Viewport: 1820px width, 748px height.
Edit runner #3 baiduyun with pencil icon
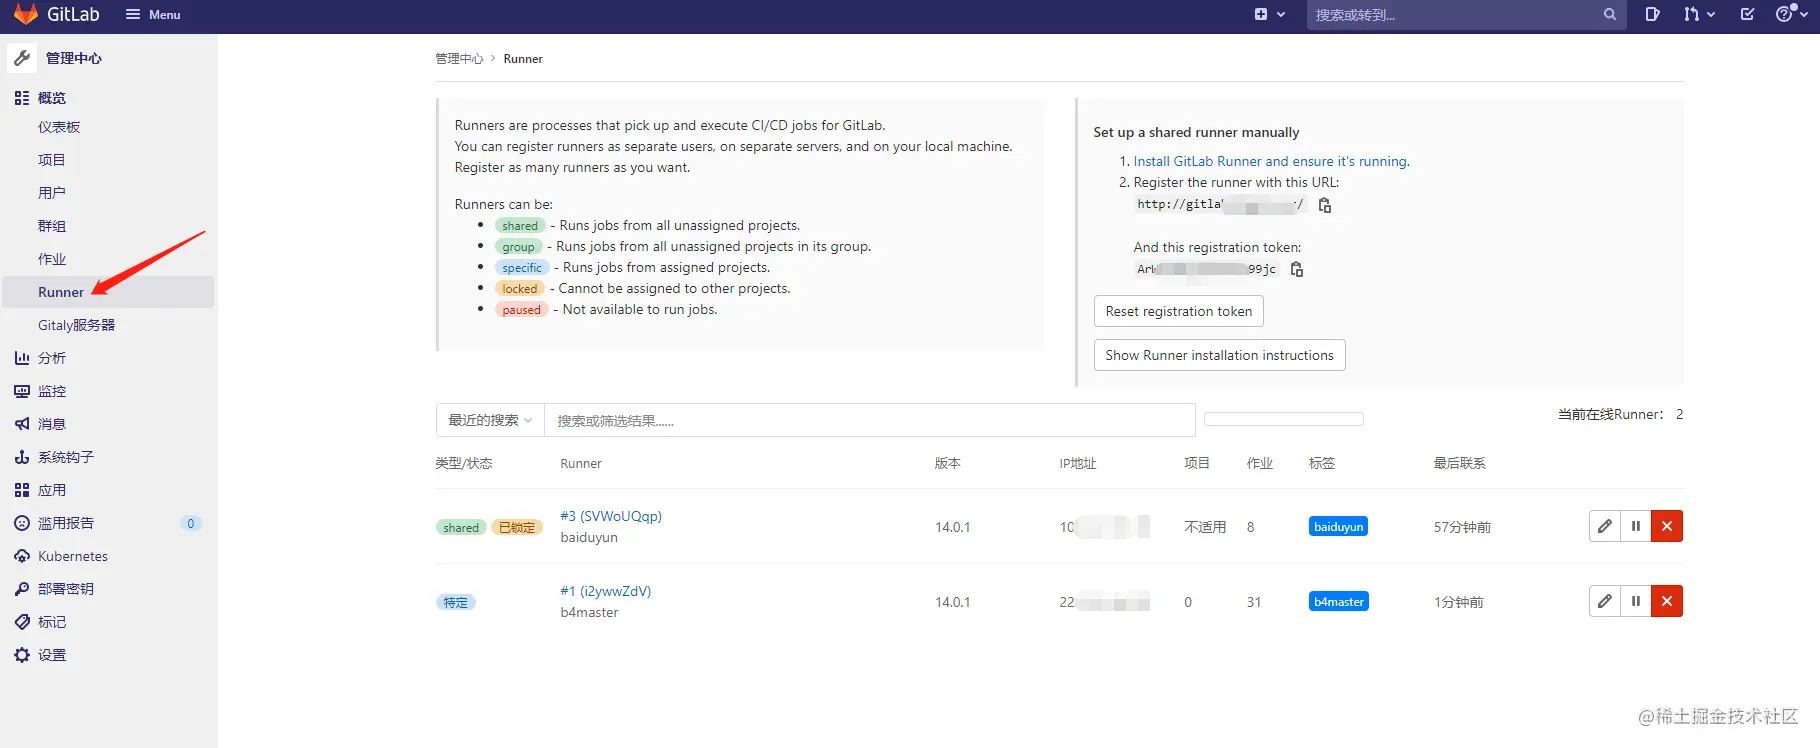point(1605,526)
